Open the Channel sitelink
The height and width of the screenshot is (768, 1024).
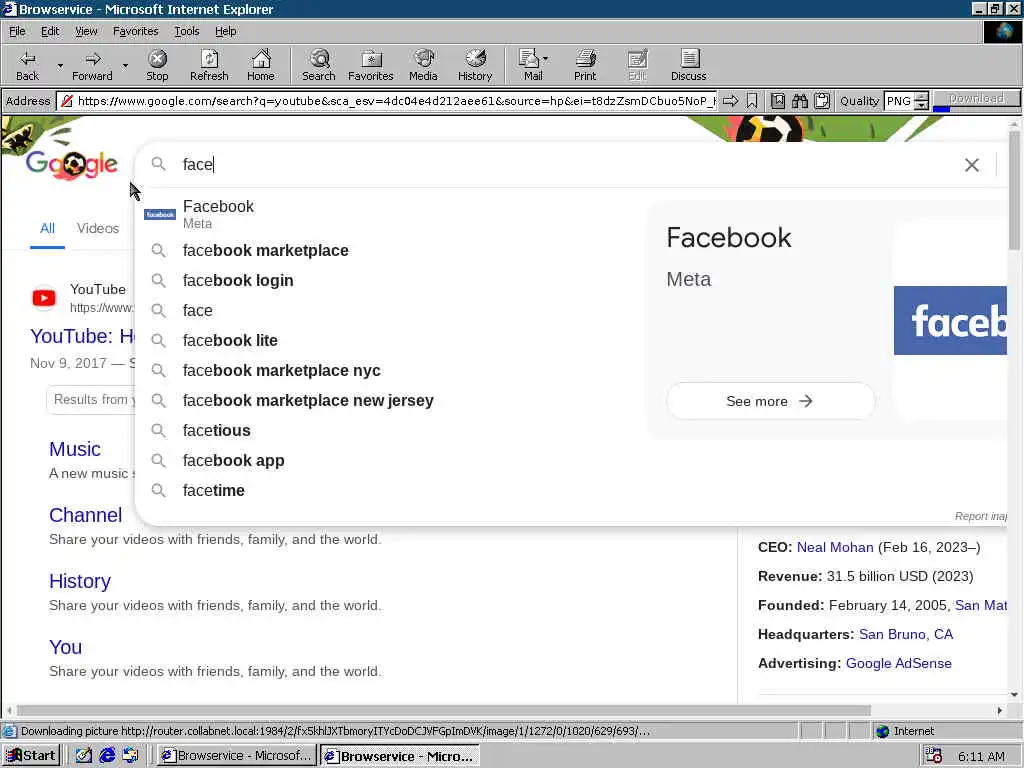(86, 515)
